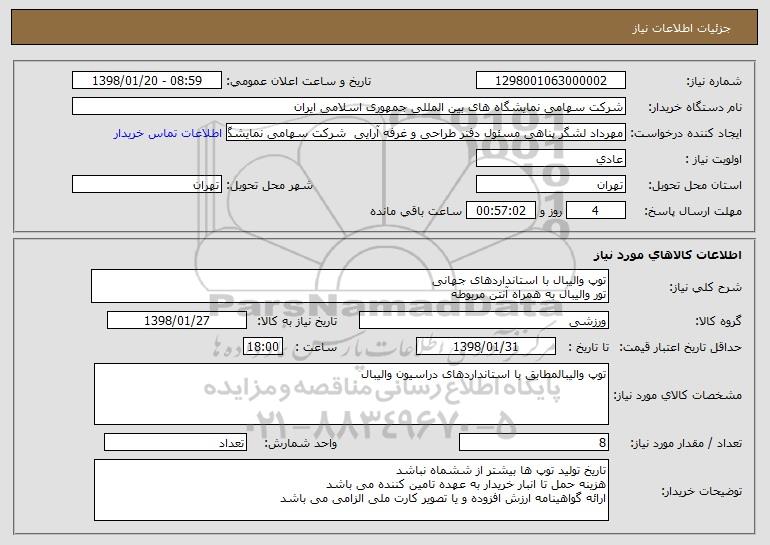
Task: Select the quantity field showing 8
Action: click(x=534, y=442)
